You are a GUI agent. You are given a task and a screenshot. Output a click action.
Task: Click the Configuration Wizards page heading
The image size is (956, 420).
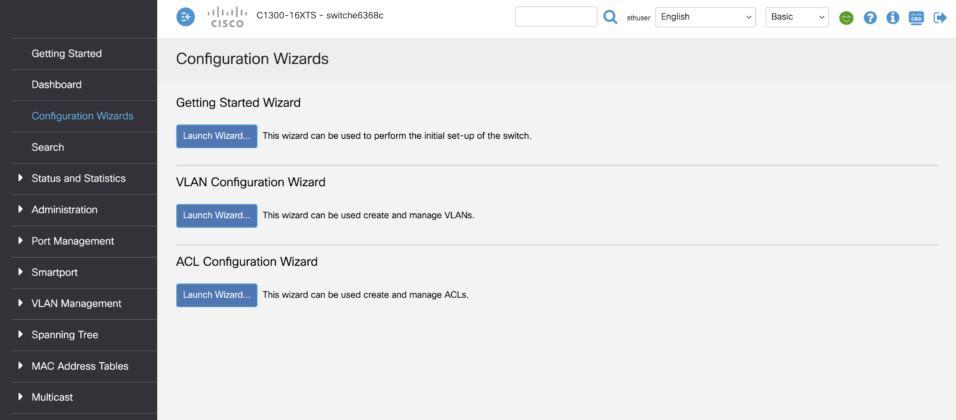tap(252, 59)
